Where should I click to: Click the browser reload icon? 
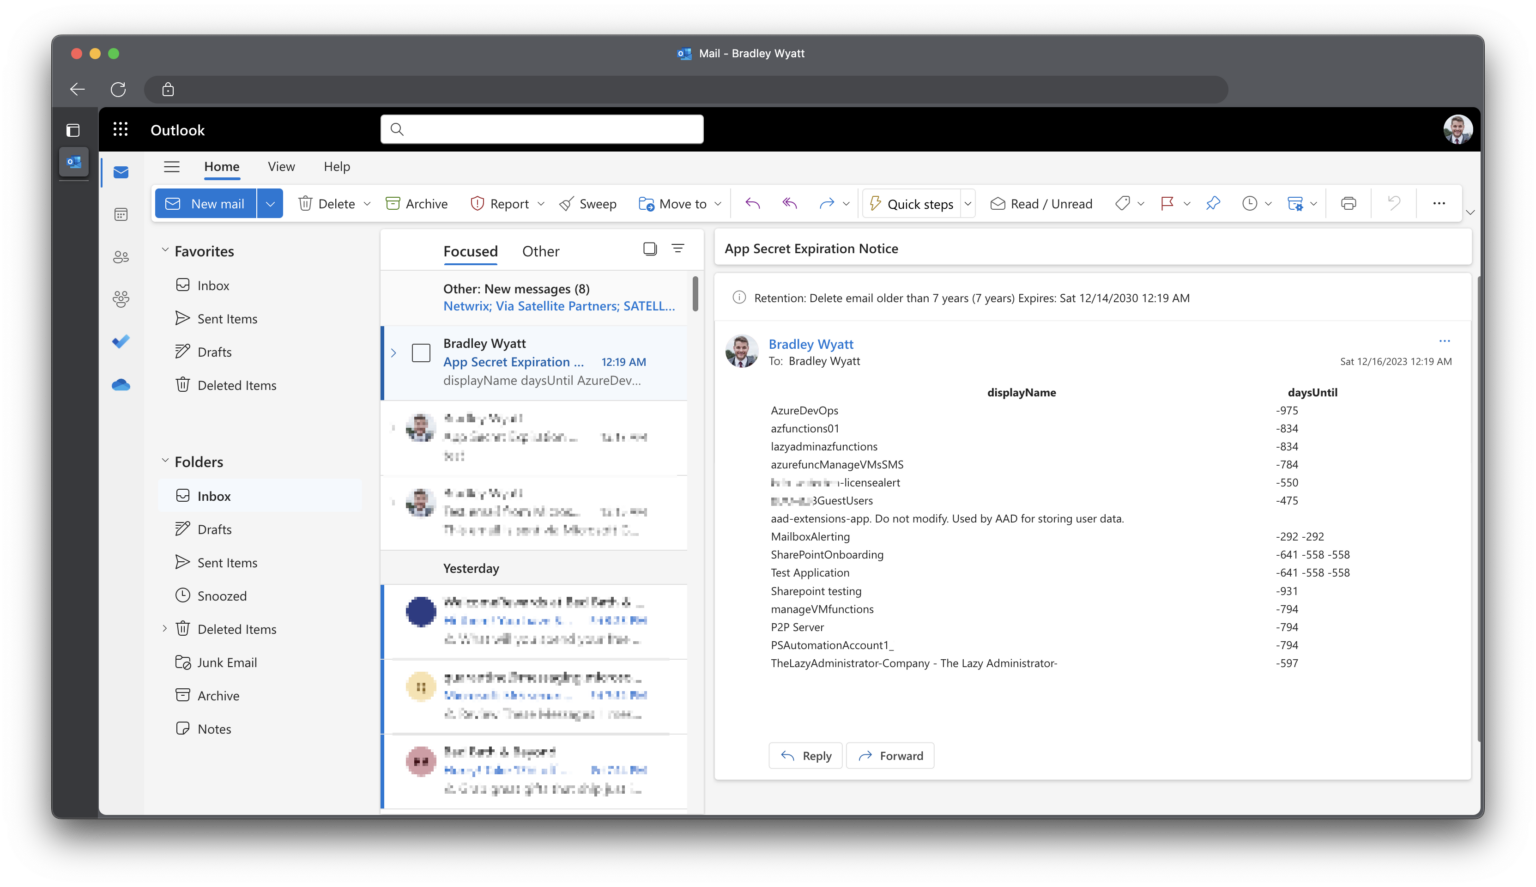[118, 89]
